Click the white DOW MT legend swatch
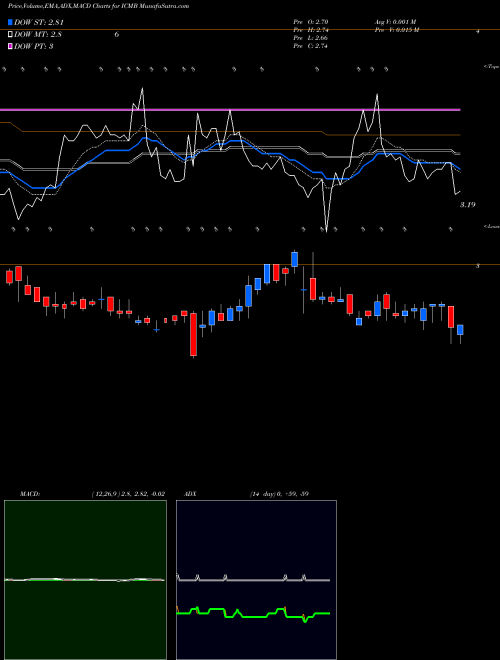Screen dimensions: 500x660 coord(10,34)
